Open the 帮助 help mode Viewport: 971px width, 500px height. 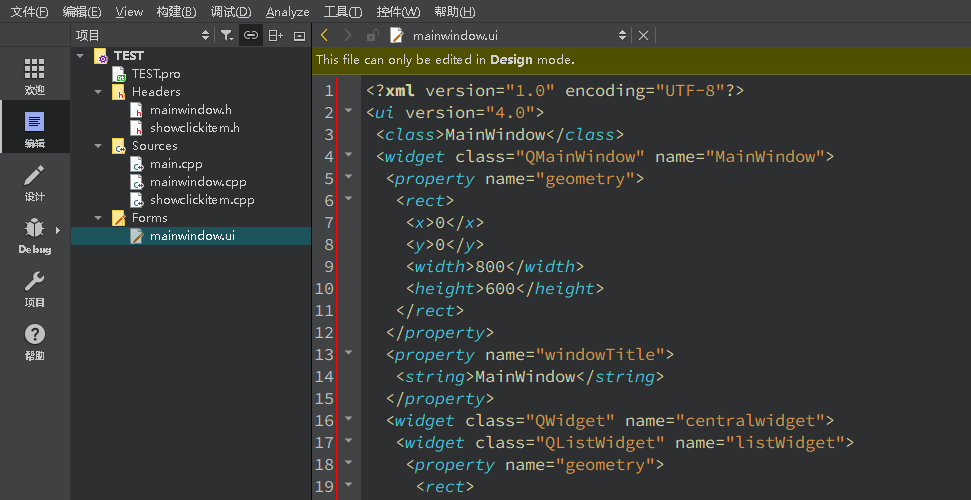click(35, 342)
